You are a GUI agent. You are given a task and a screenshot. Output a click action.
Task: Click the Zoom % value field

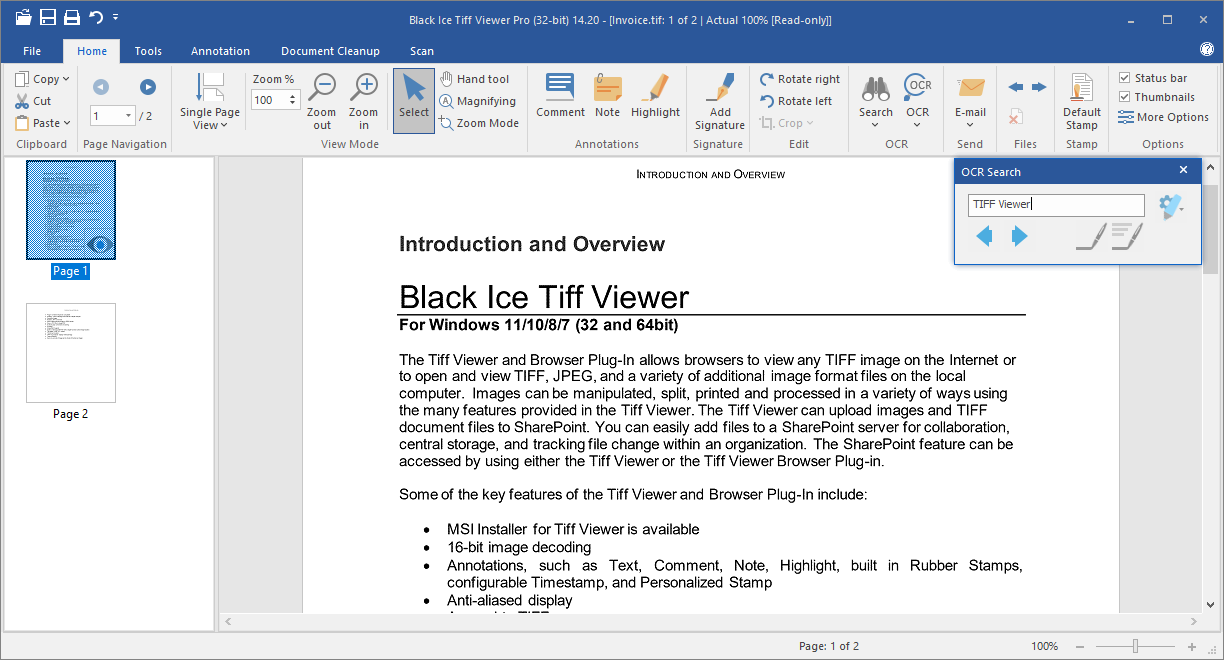[268, 100]
